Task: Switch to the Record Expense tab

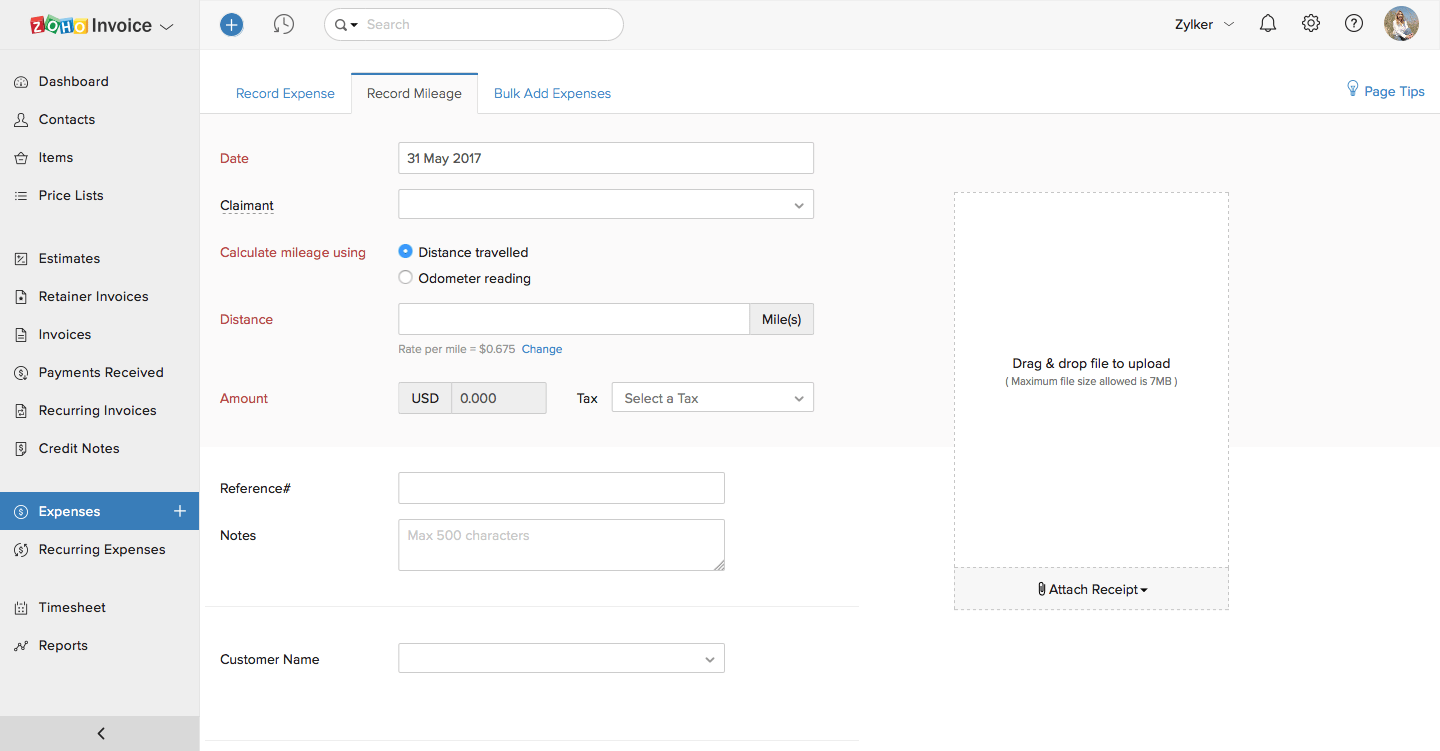Action: [x=285, y=93]
